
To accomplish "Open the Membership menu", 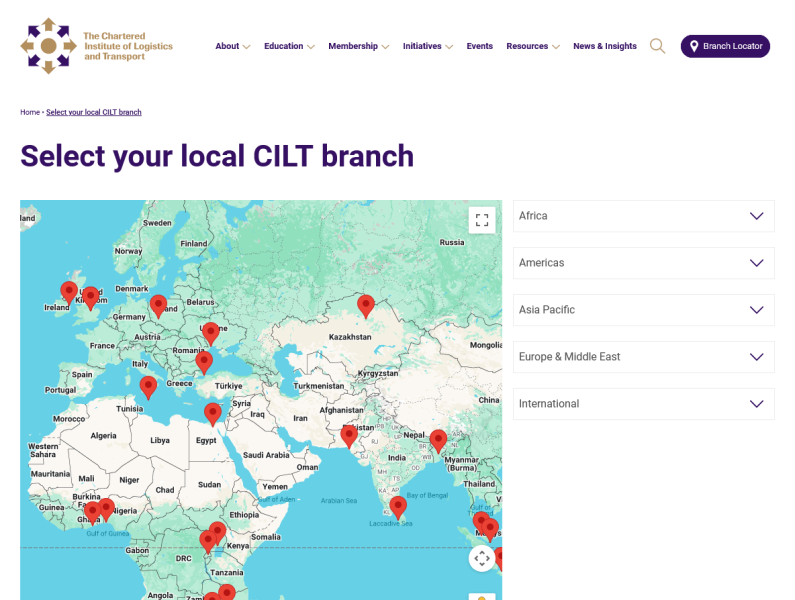I will pyautogui.click(x=358, y=46).
